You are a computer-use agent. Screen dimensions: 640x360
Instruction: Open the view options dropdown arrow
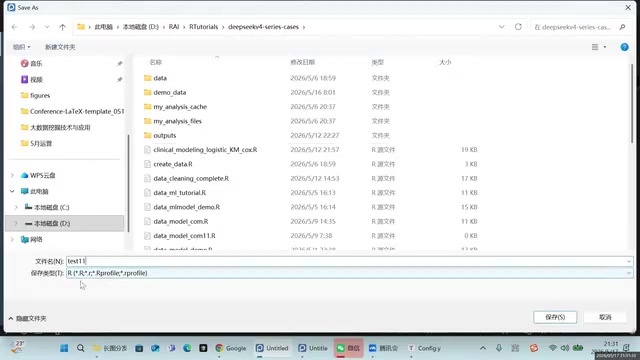605,47
